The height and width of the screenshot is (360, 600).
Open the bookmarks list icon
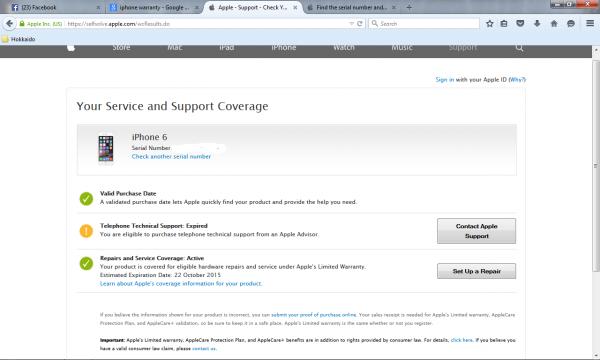point(504,24)
